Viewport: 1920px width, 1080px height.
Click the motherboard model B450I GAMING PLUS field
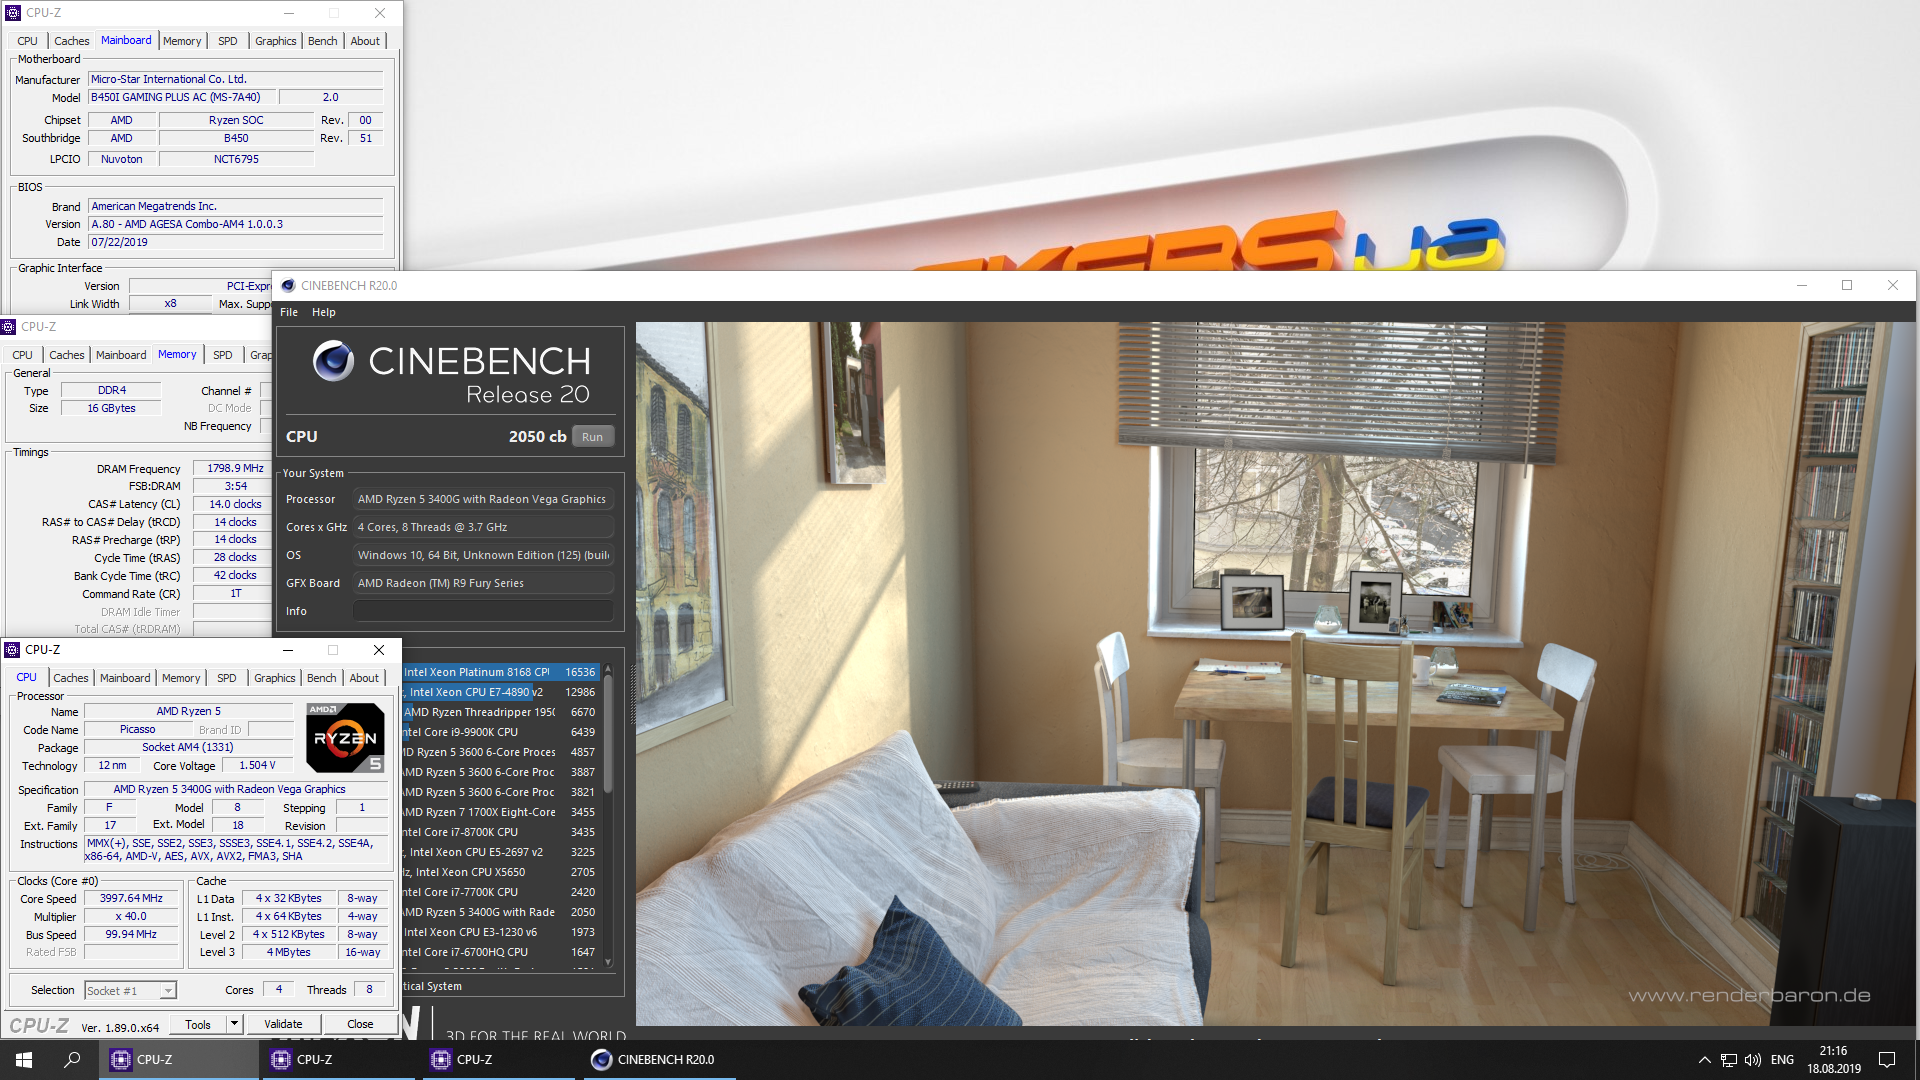182,97
